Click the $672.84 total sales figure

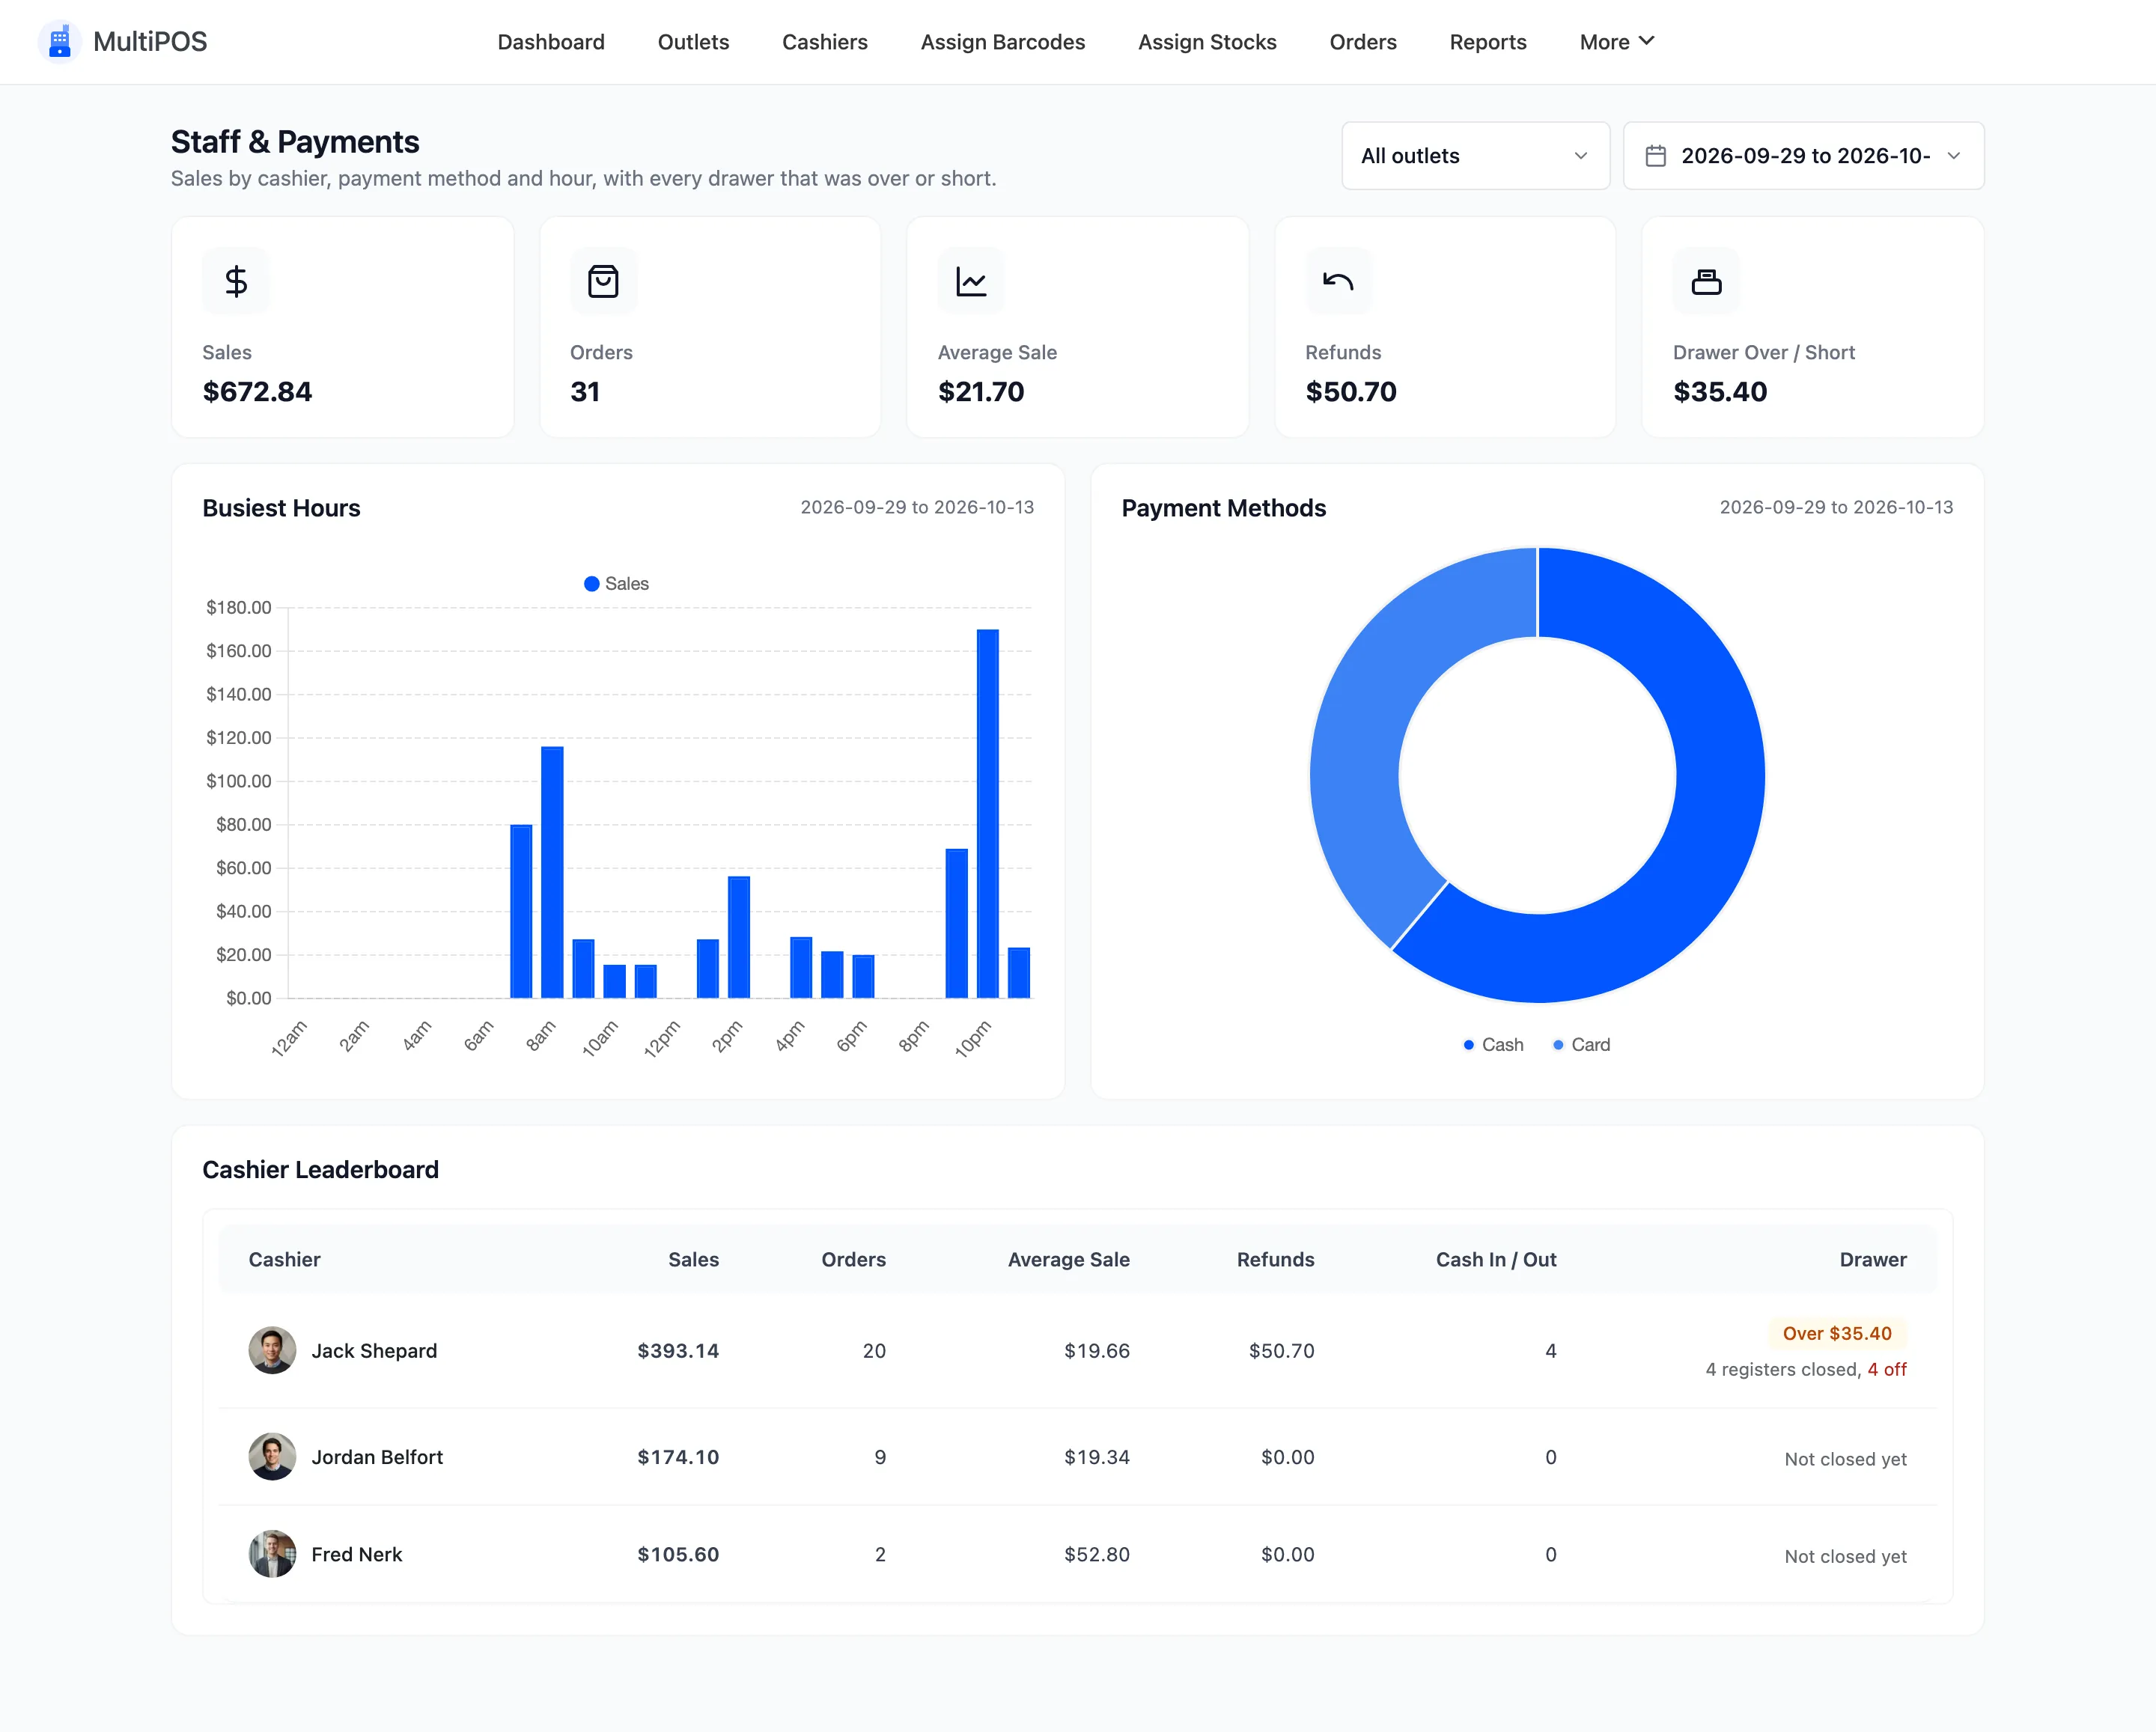[257, 391]
